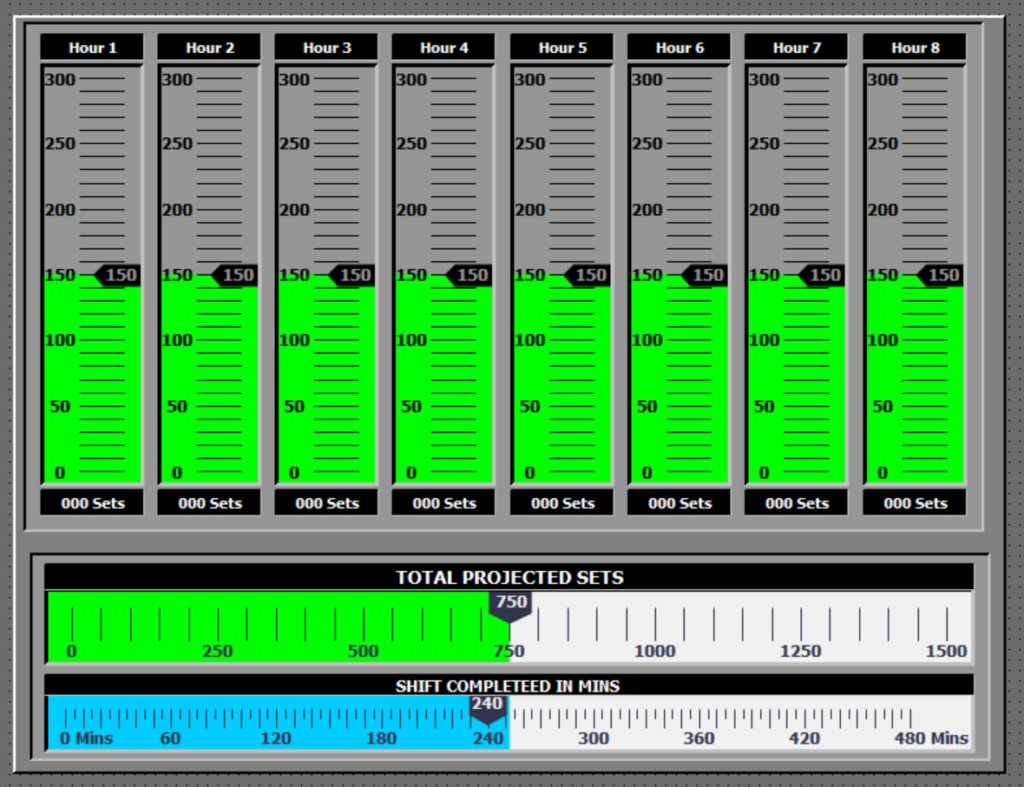Click the 150 pointer on Hour 7 gauge

tap(821, 275)
